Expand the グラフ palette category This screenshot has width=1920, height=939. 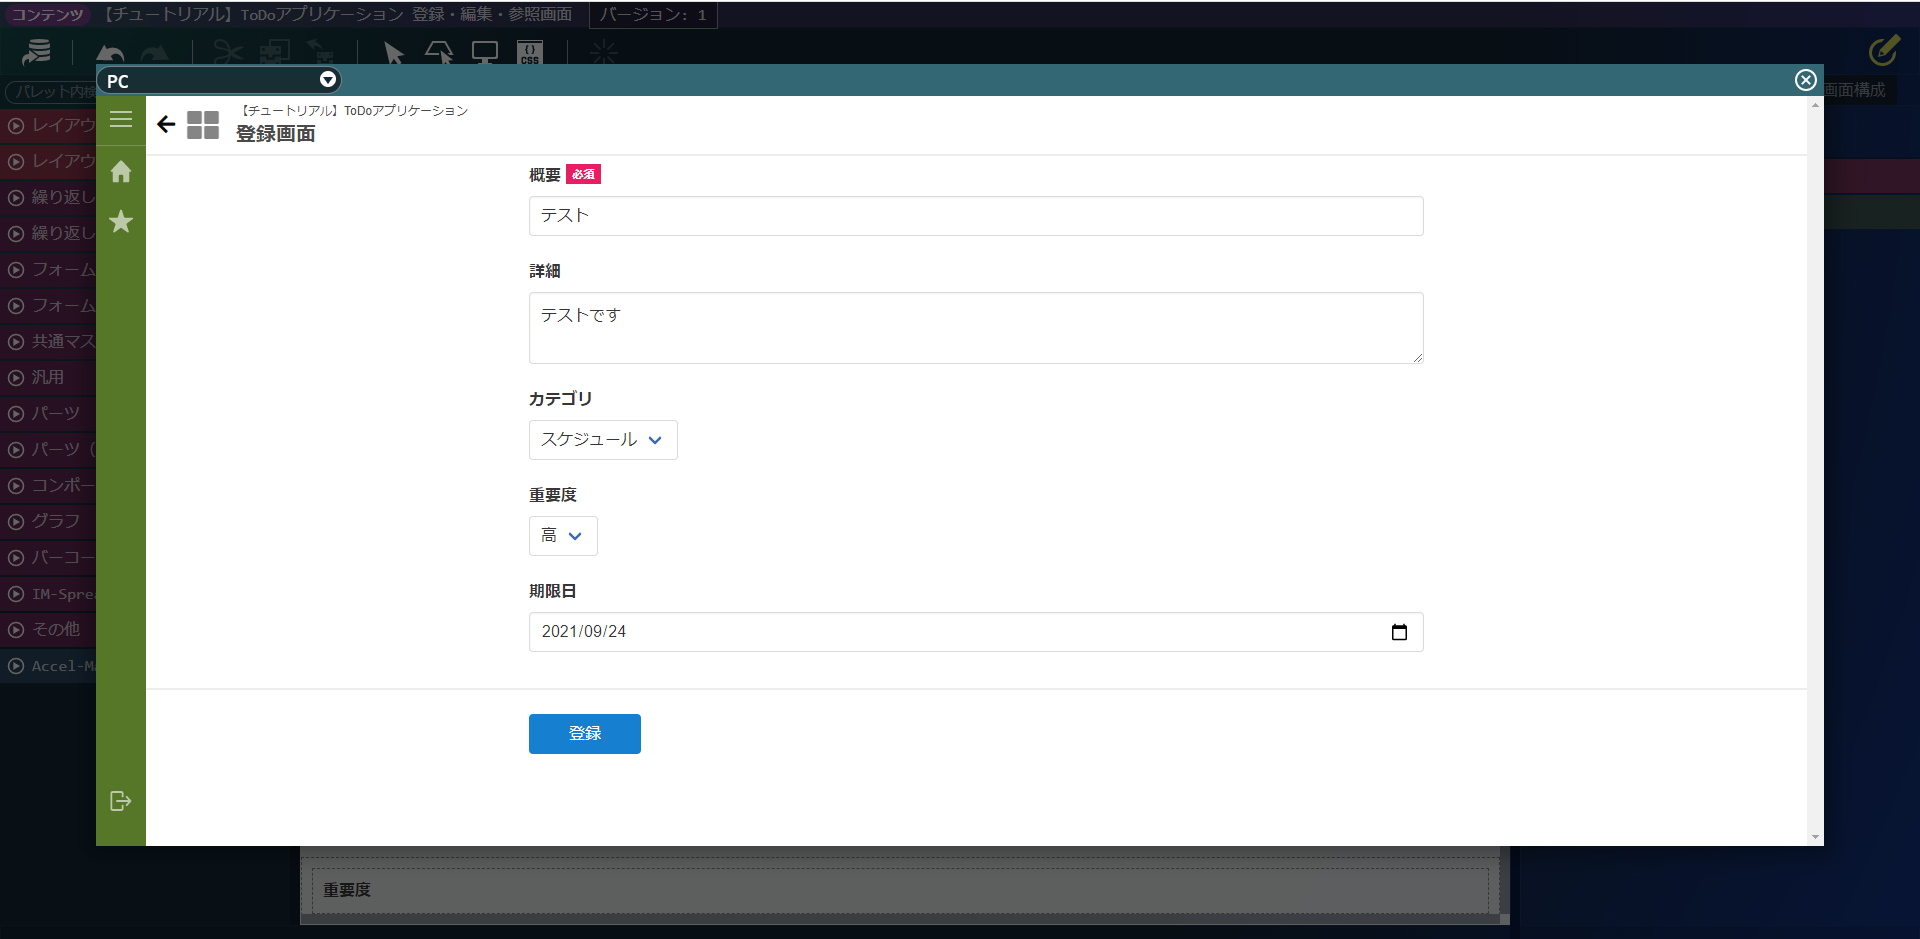point(48,521)
